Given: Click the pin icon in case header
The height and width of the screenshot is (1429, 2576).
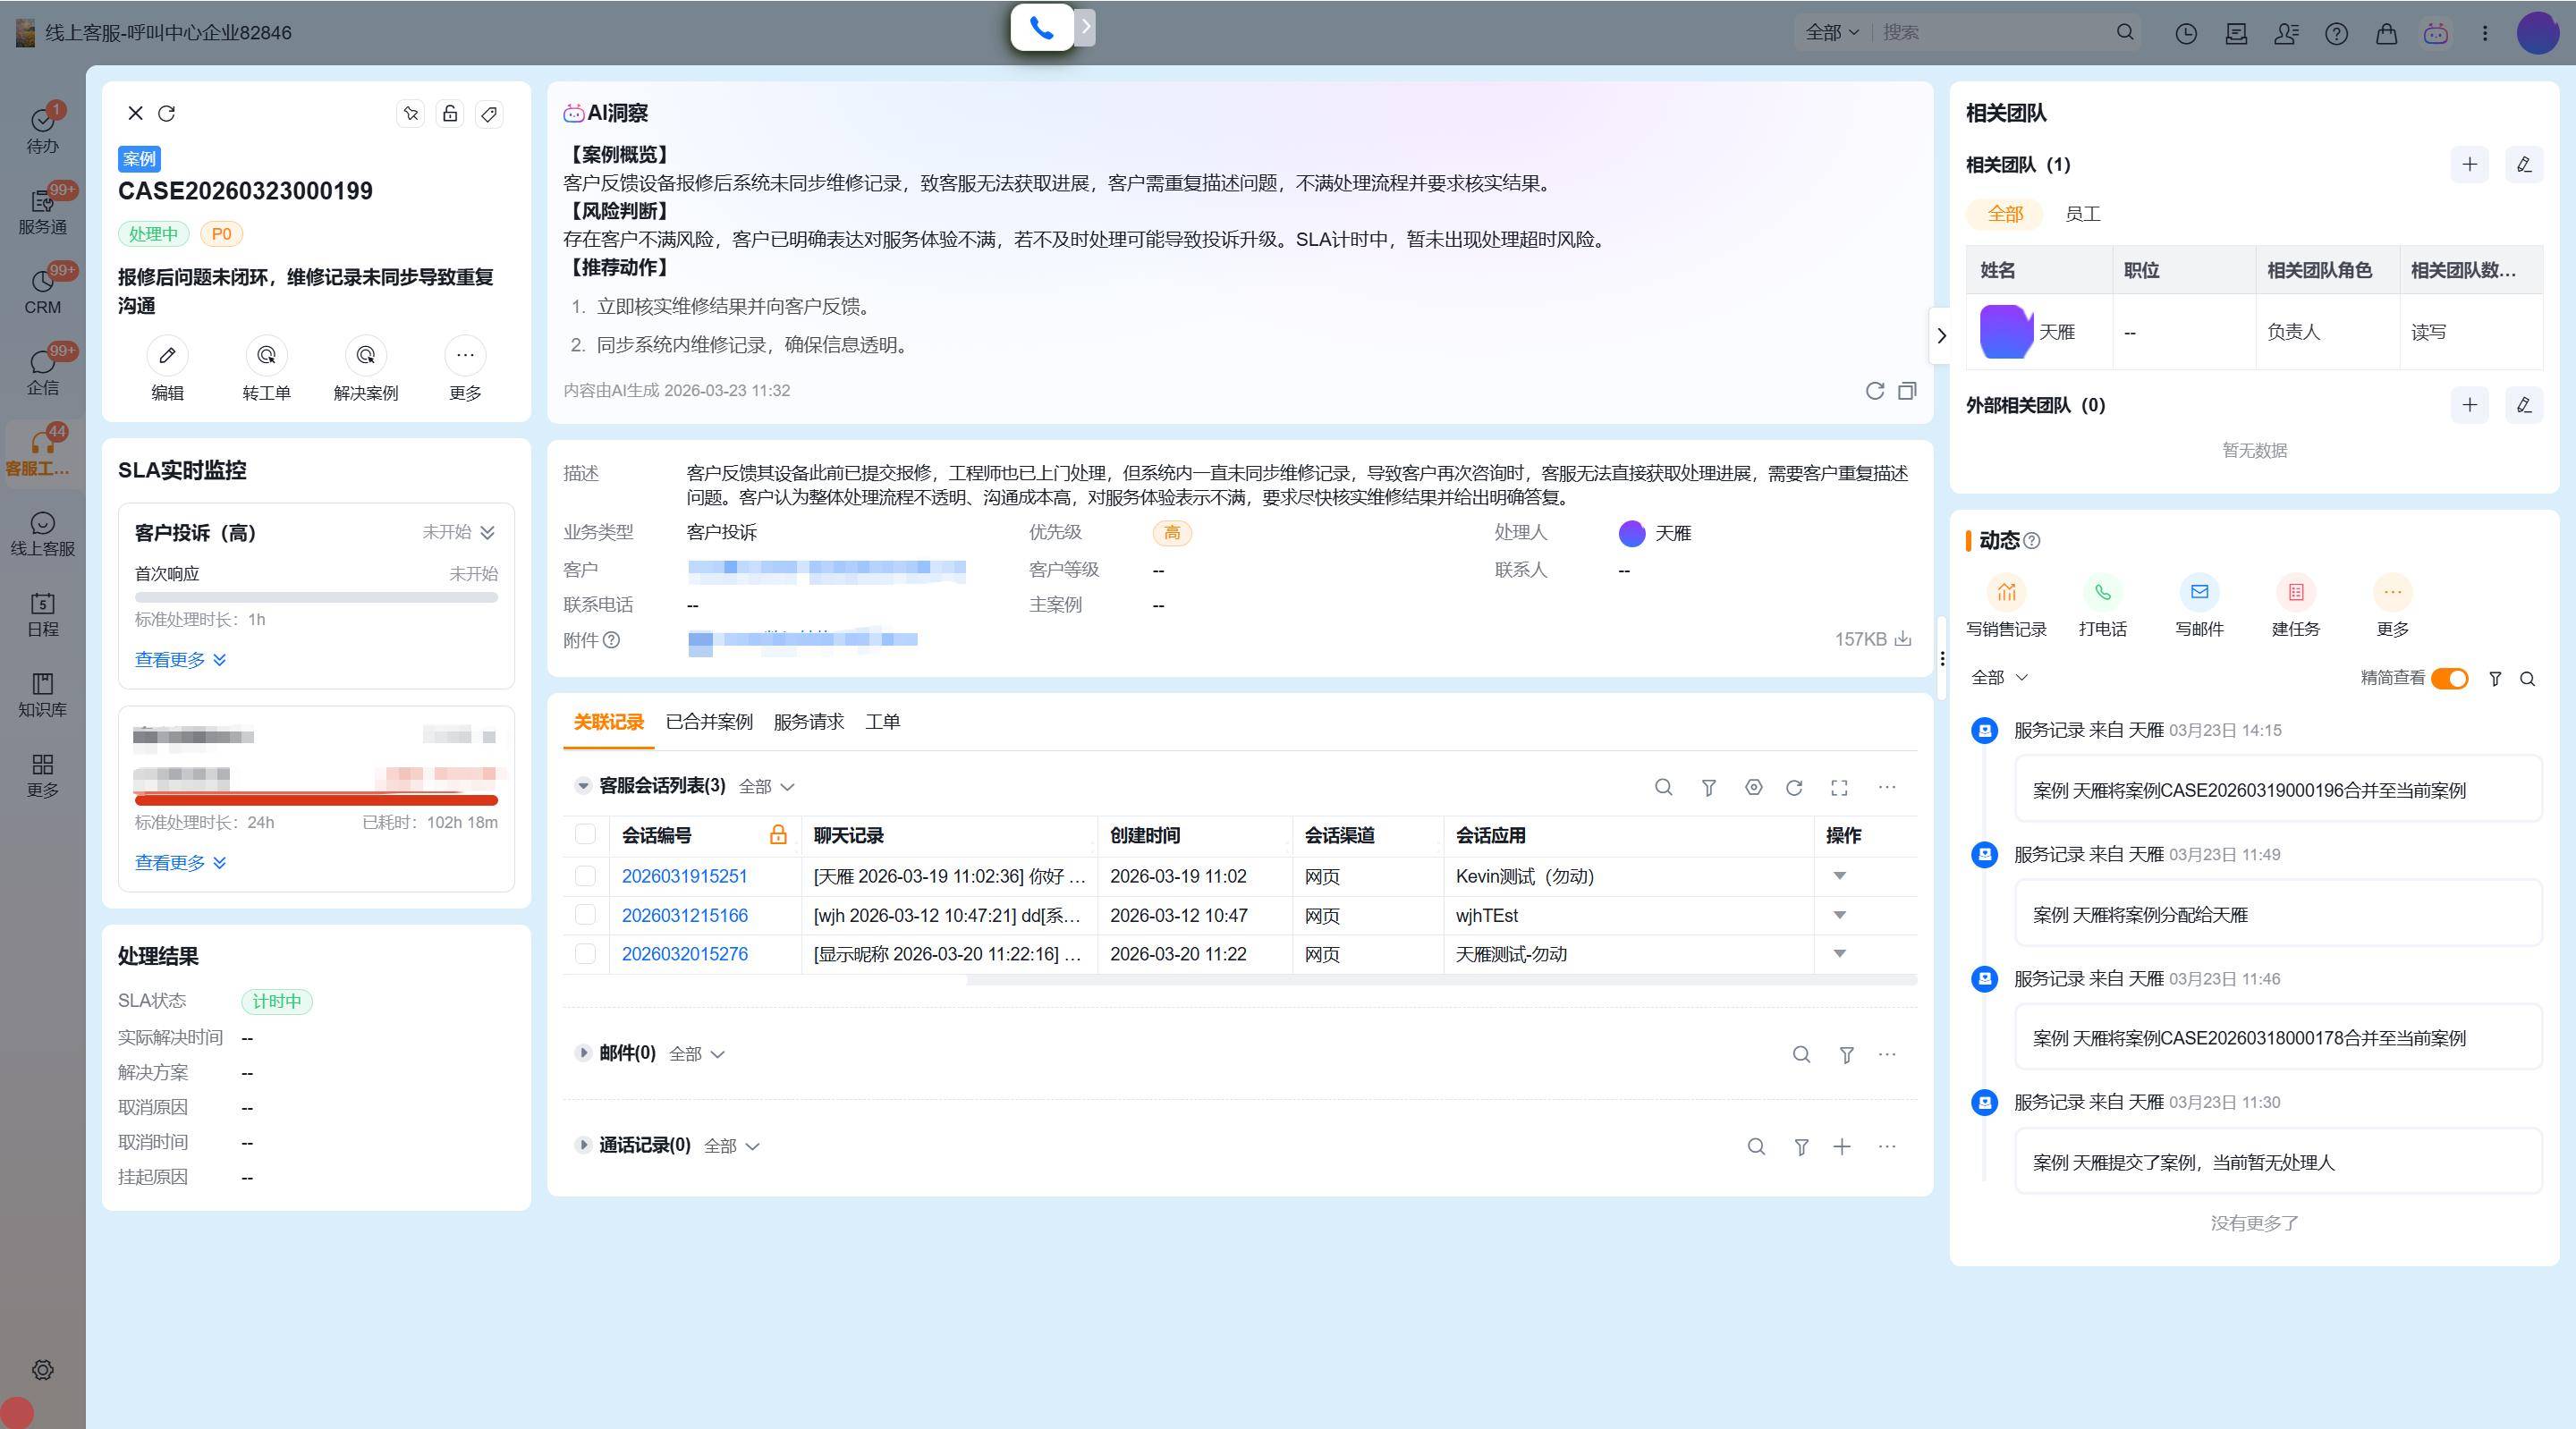Looking at the screenshot, I should 411,113.
